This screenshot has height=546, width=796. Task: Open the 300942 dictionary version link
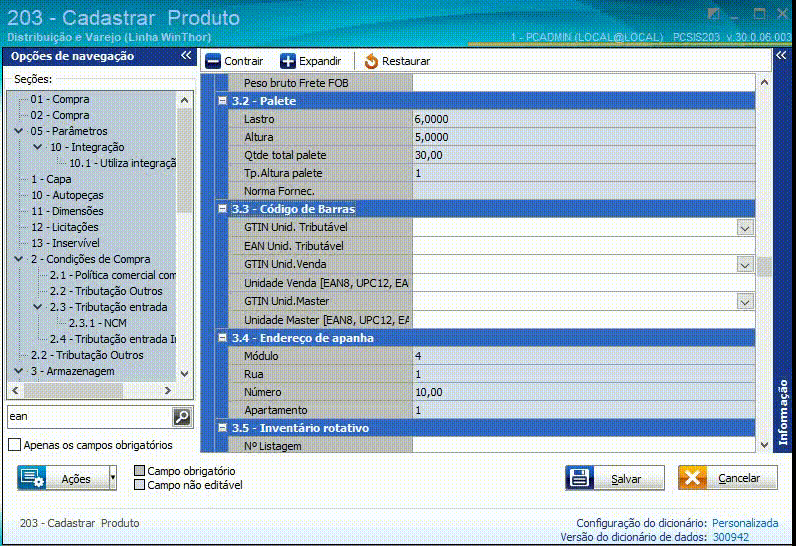pyautogui.click(x=731, y=537)
